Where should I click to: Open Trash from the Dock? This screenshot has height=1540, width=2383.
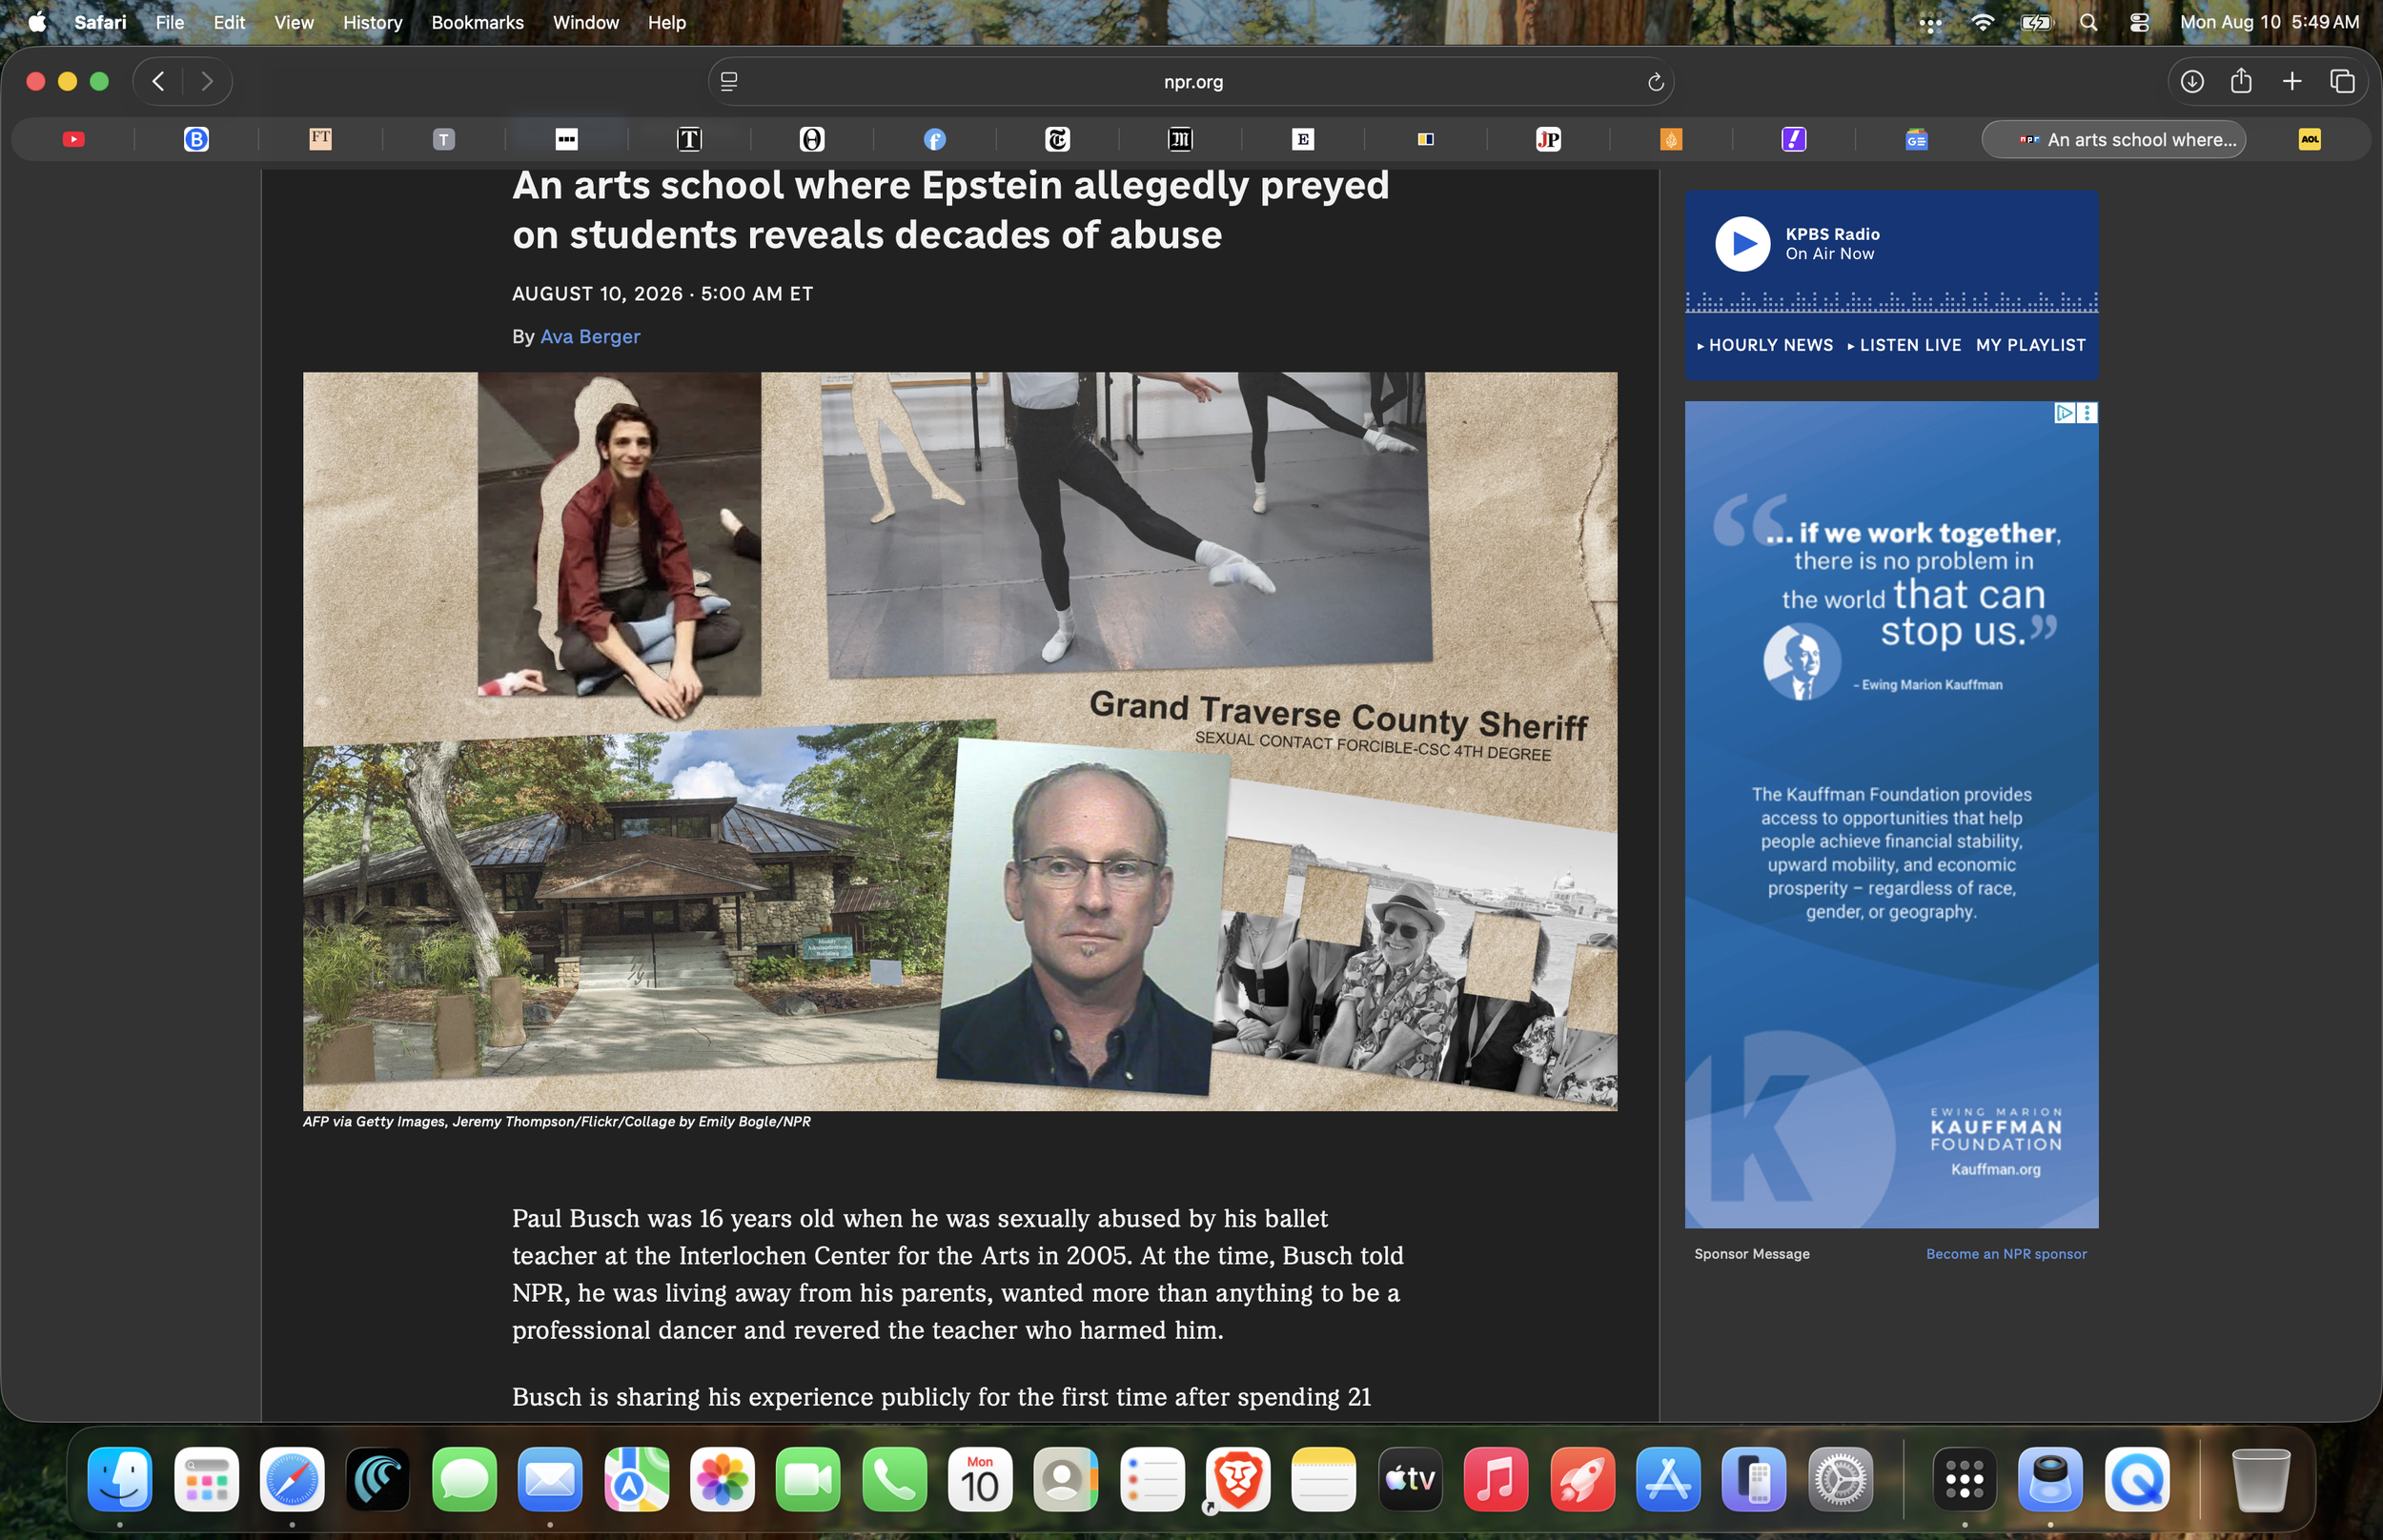click(x=2261, y=1479)
